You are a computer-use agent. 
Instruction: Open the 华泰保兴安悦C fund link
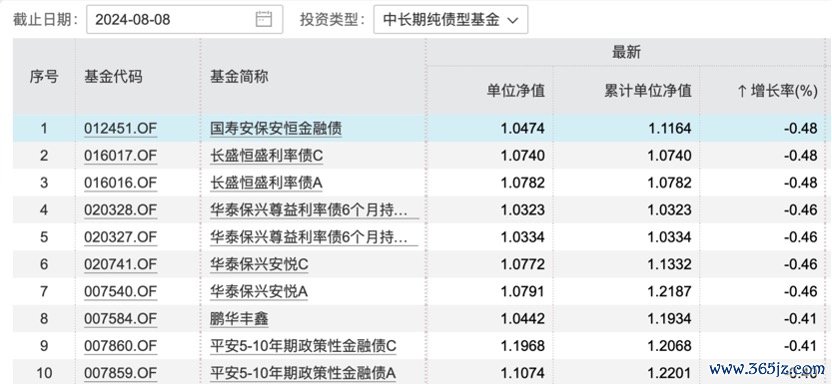coord(259,264)
